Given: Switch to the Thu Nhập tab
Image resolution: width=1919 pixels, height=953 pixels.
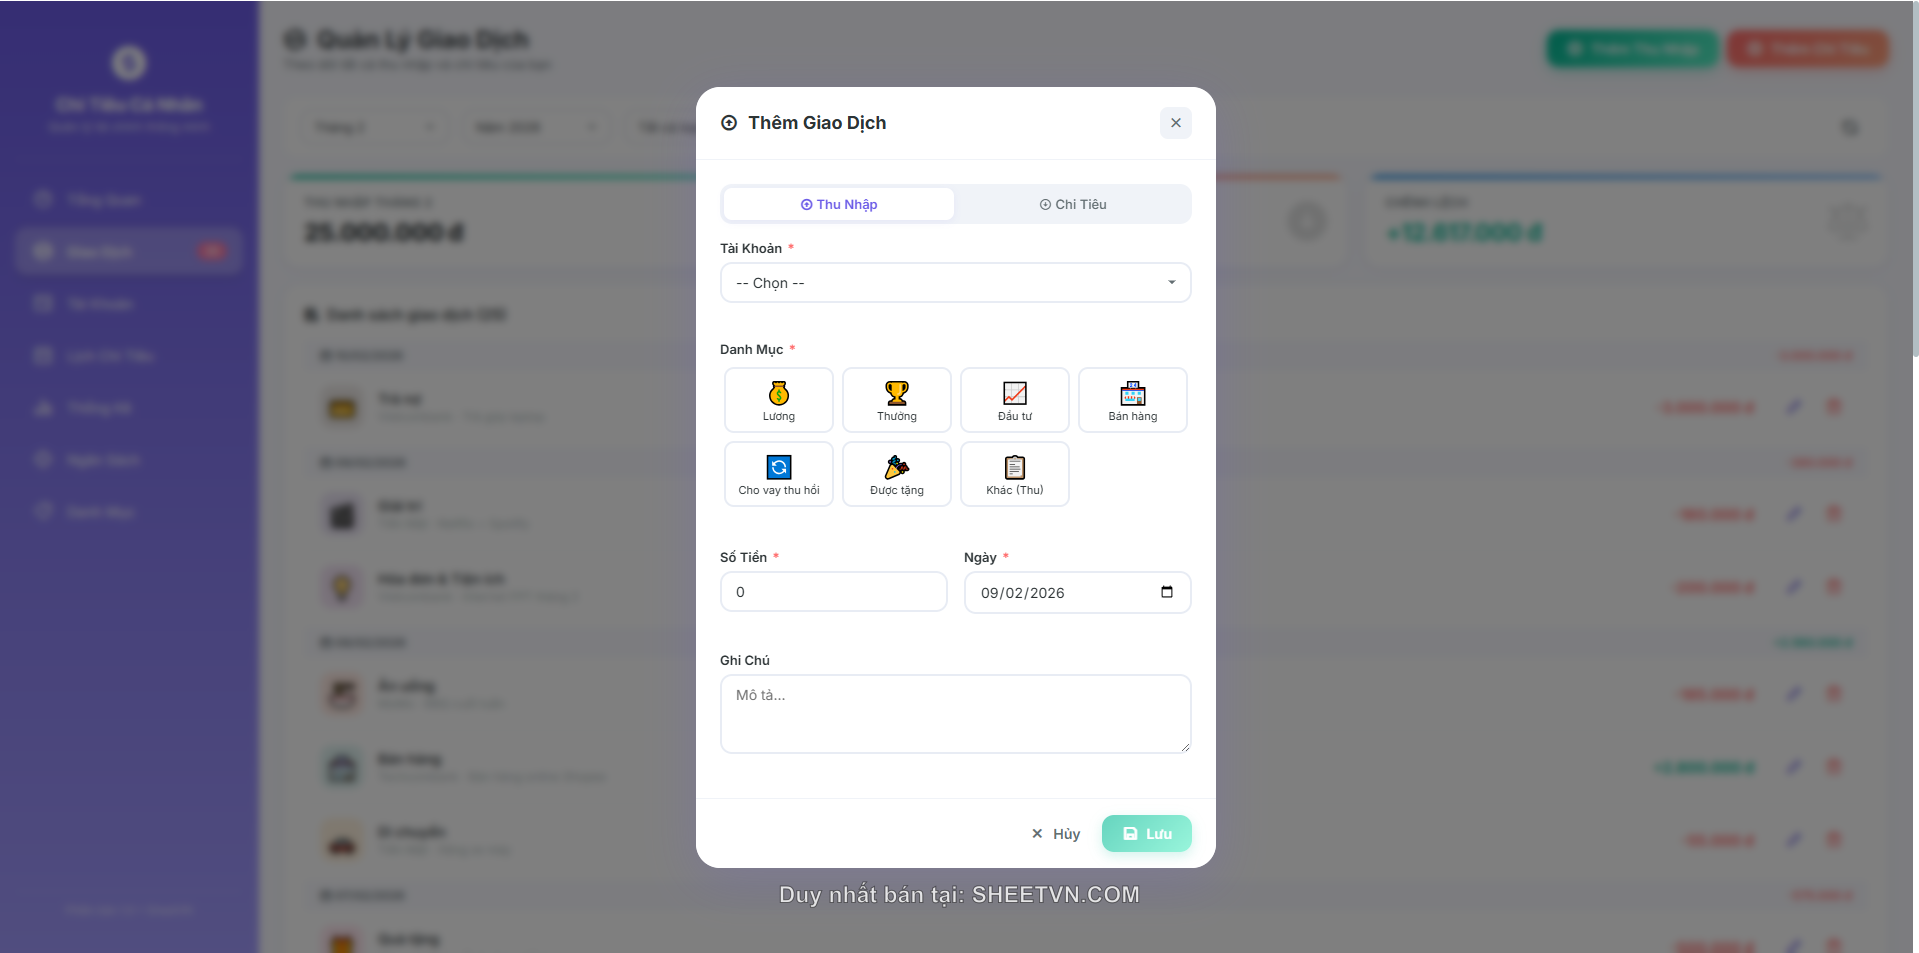Looking at the screenshot, I should (x=838, y=204).
